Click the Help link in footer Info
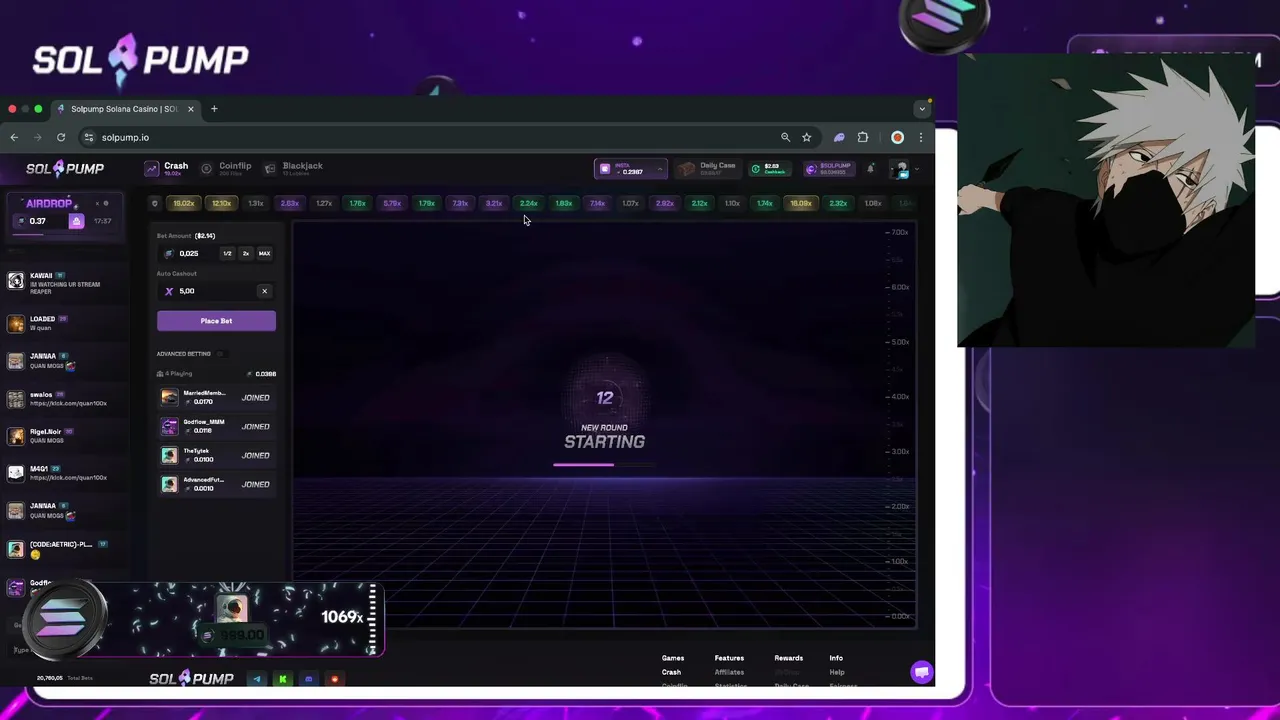The width and height of the screenshot is (1280, 720). click(x=836, y=672)
